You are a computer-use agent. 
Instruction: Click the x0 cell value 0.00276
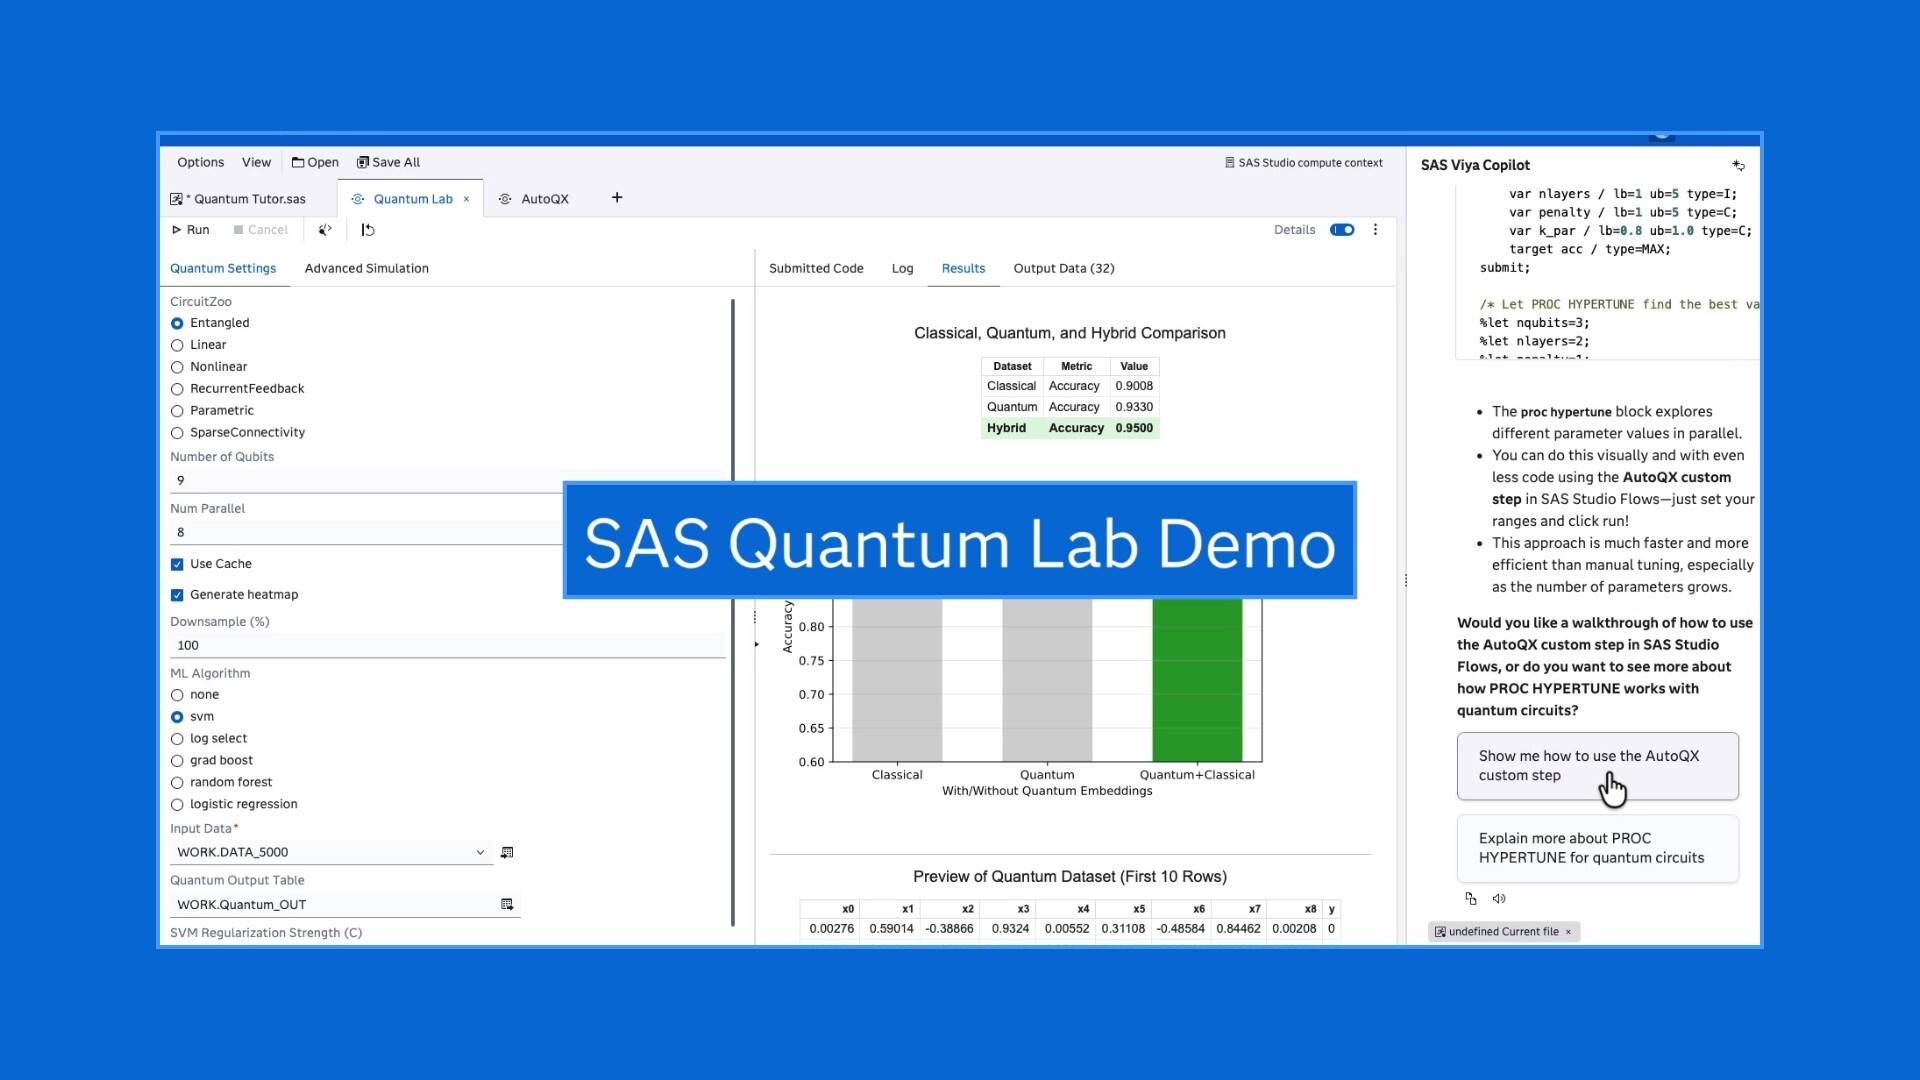(831, 929)
